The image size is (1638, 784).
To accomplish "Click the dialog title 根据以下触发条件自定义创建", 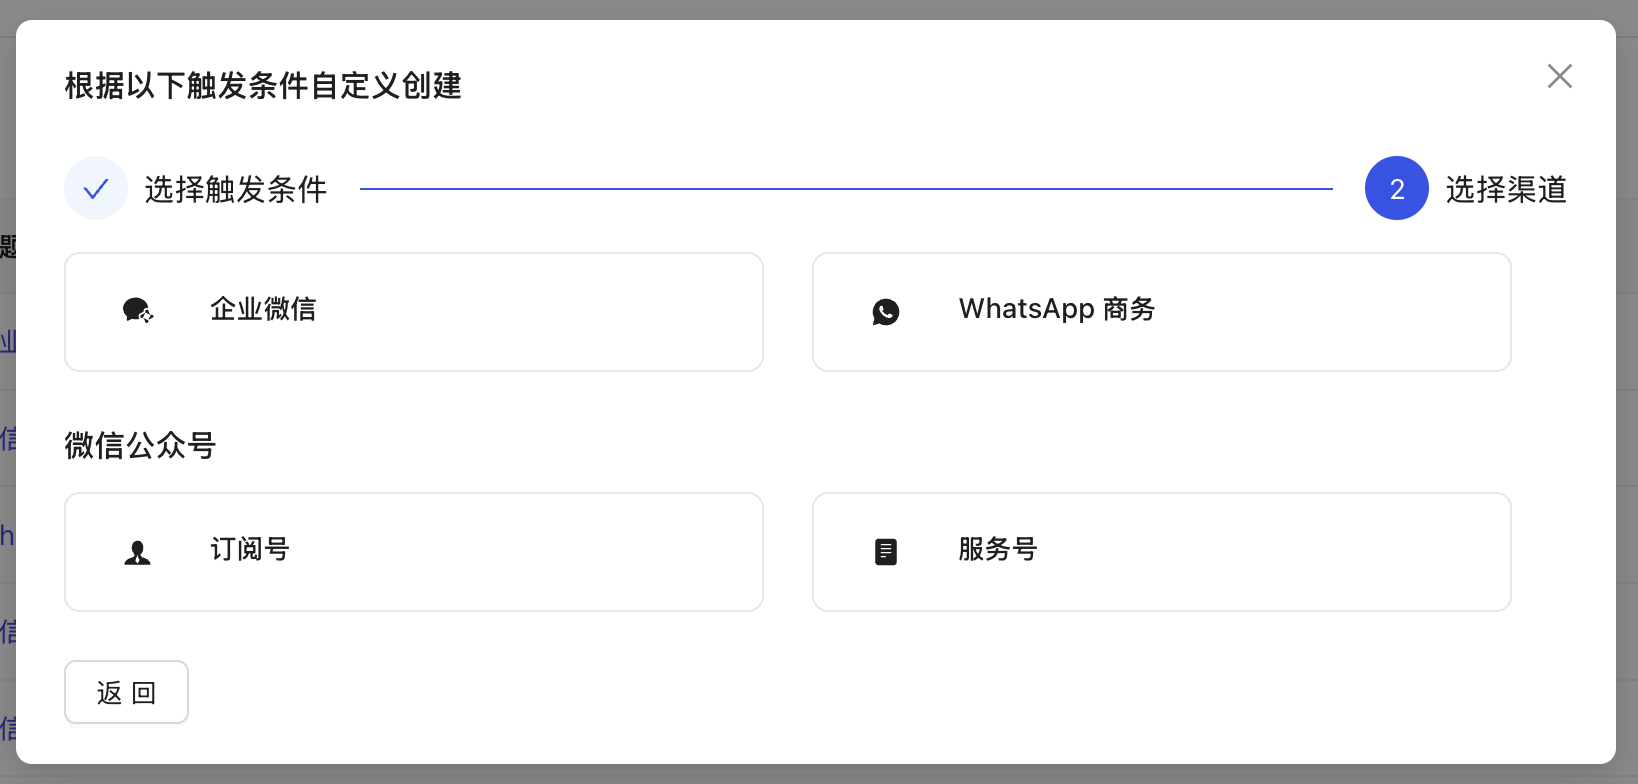I will [263, 87].
